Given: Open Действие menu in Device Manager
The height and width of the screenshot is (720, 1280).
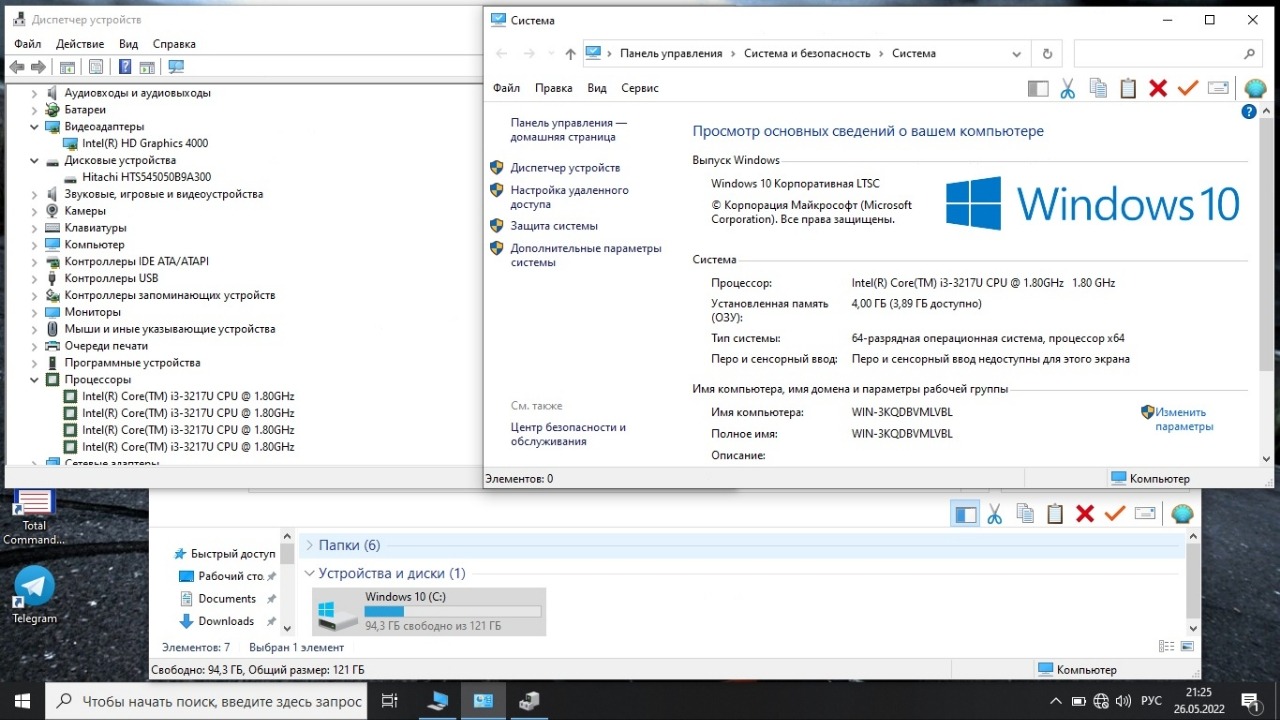Looking at the screenshot, I should [x=80, y=44].
